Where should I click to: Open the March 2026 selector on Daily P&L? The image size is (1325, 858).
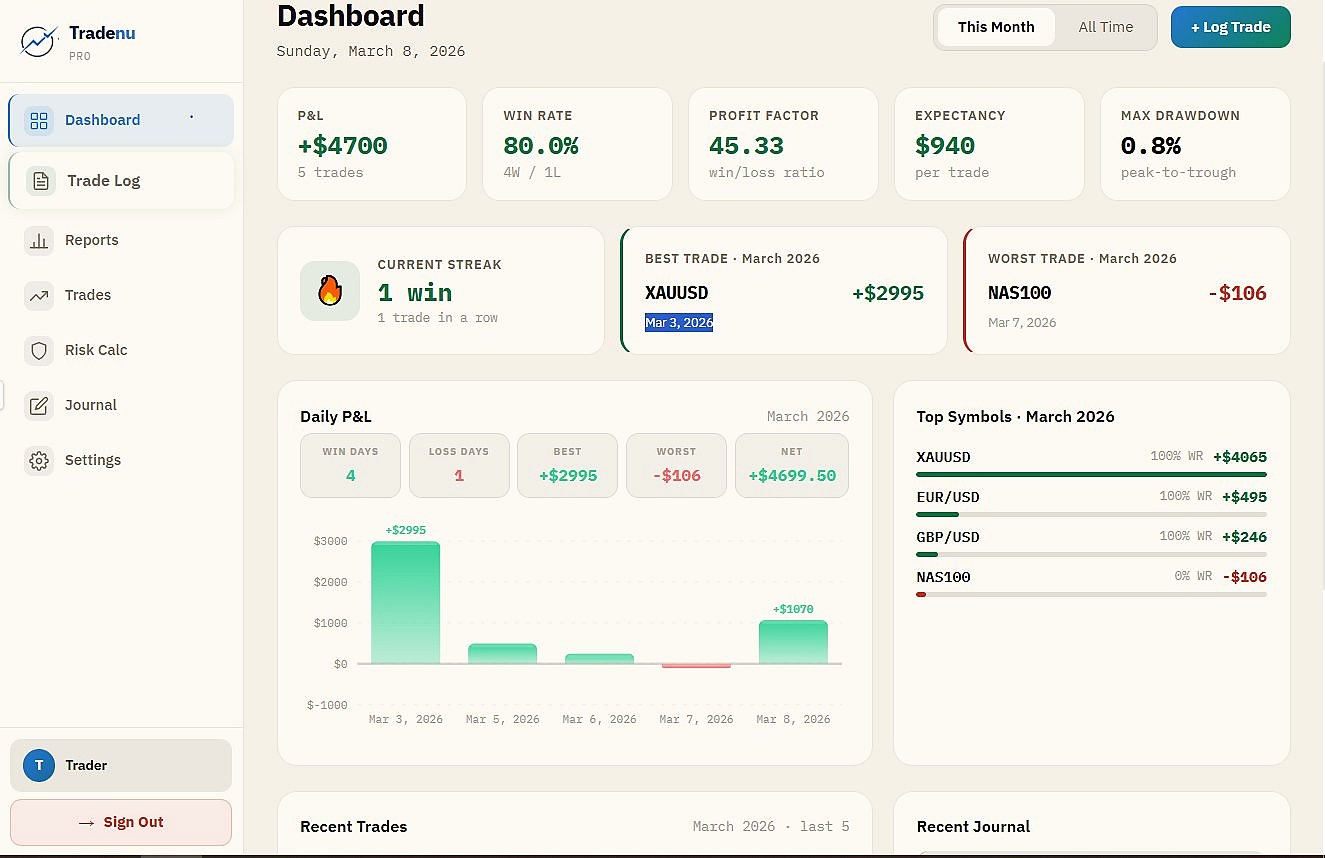tap(808, 416)
